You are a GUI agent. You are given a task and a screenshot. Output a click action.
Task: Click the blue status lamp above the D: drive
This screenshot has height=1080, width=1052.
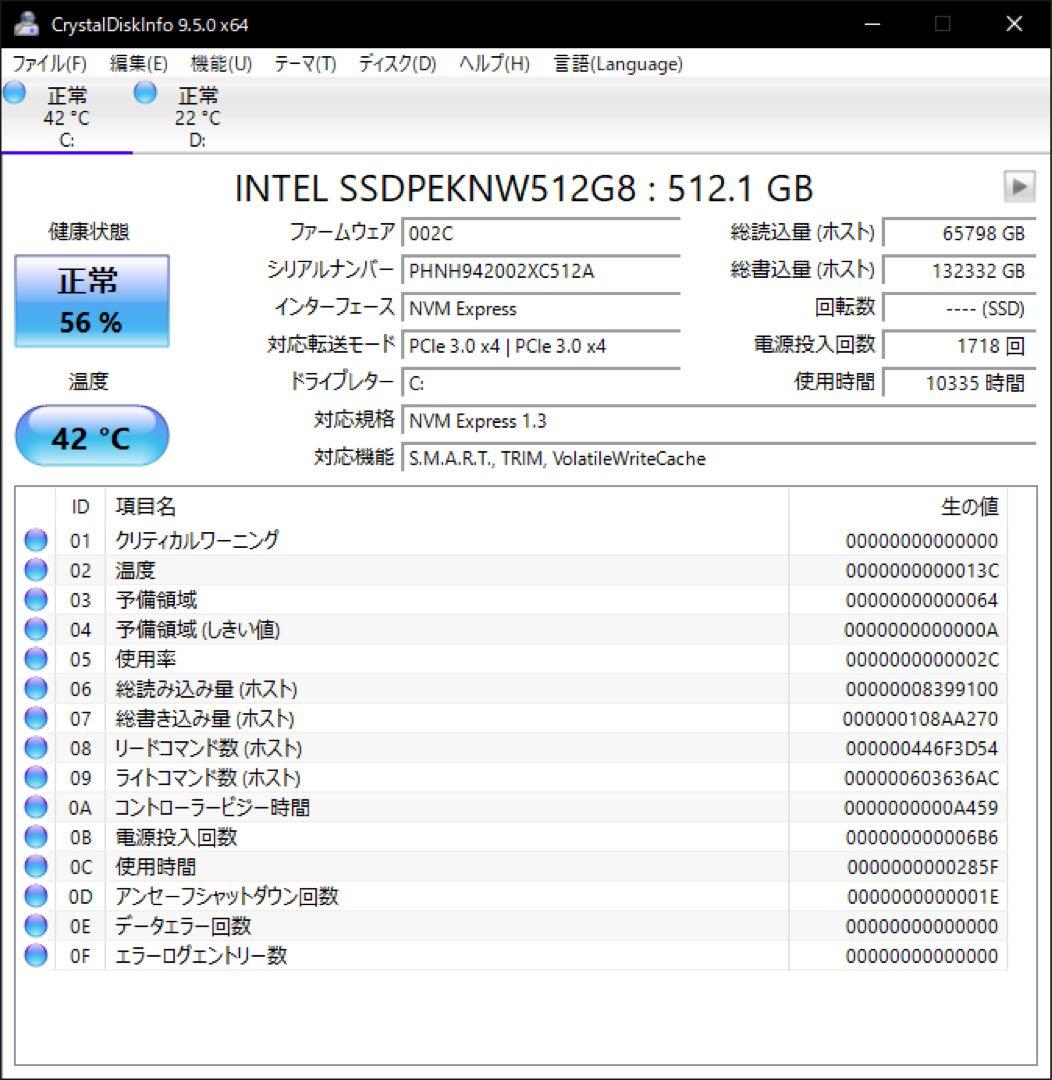coord(145,92)
